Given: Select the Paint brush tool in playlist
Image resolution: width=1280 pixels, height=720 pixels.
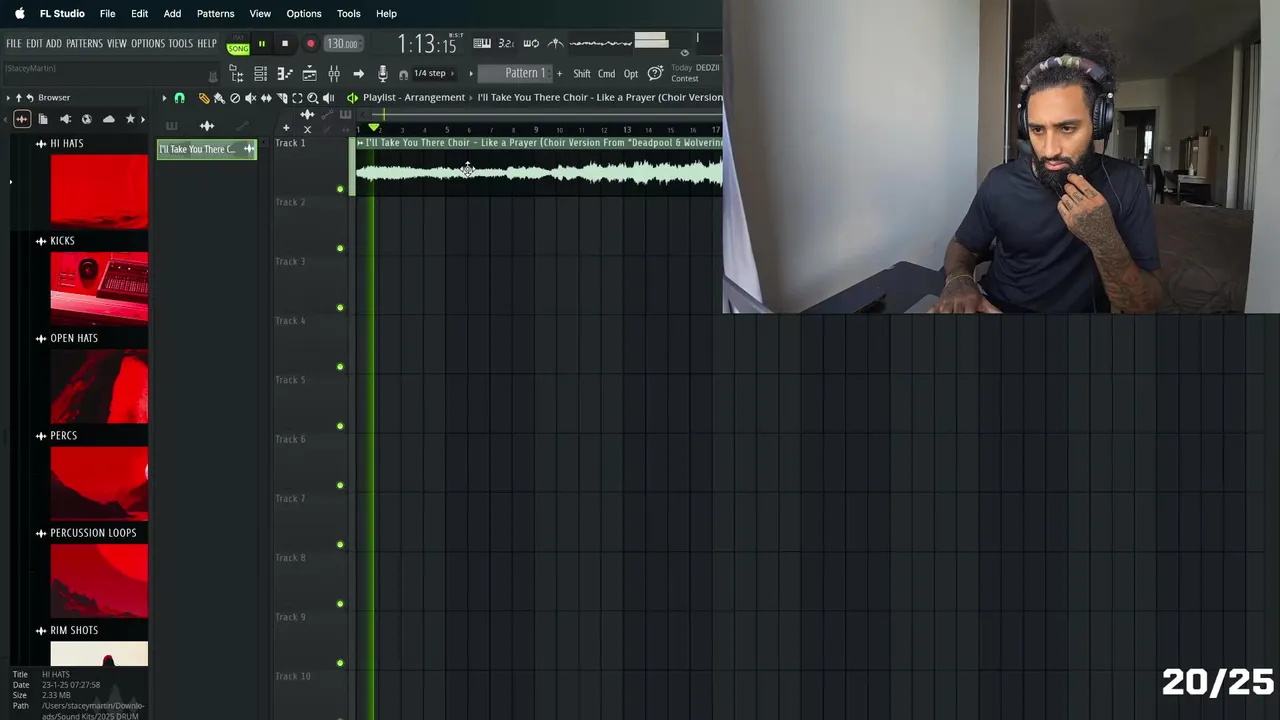Looking at the screenshot, I should pos(219,98).
